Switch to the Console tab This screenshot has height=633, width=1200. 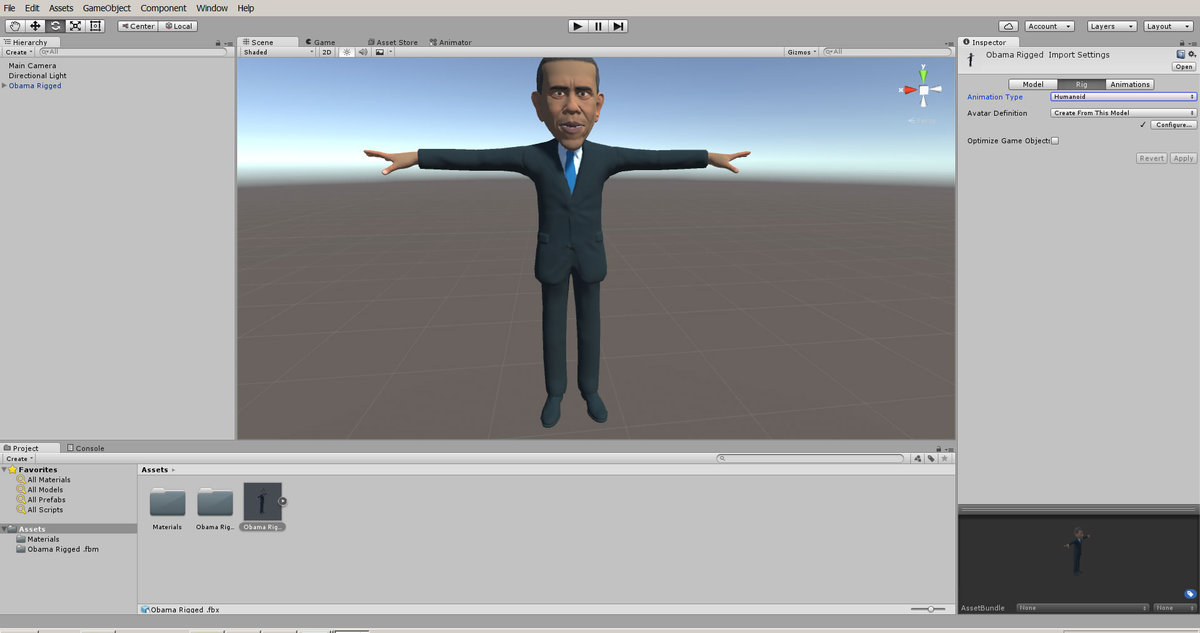pos(86,448)
